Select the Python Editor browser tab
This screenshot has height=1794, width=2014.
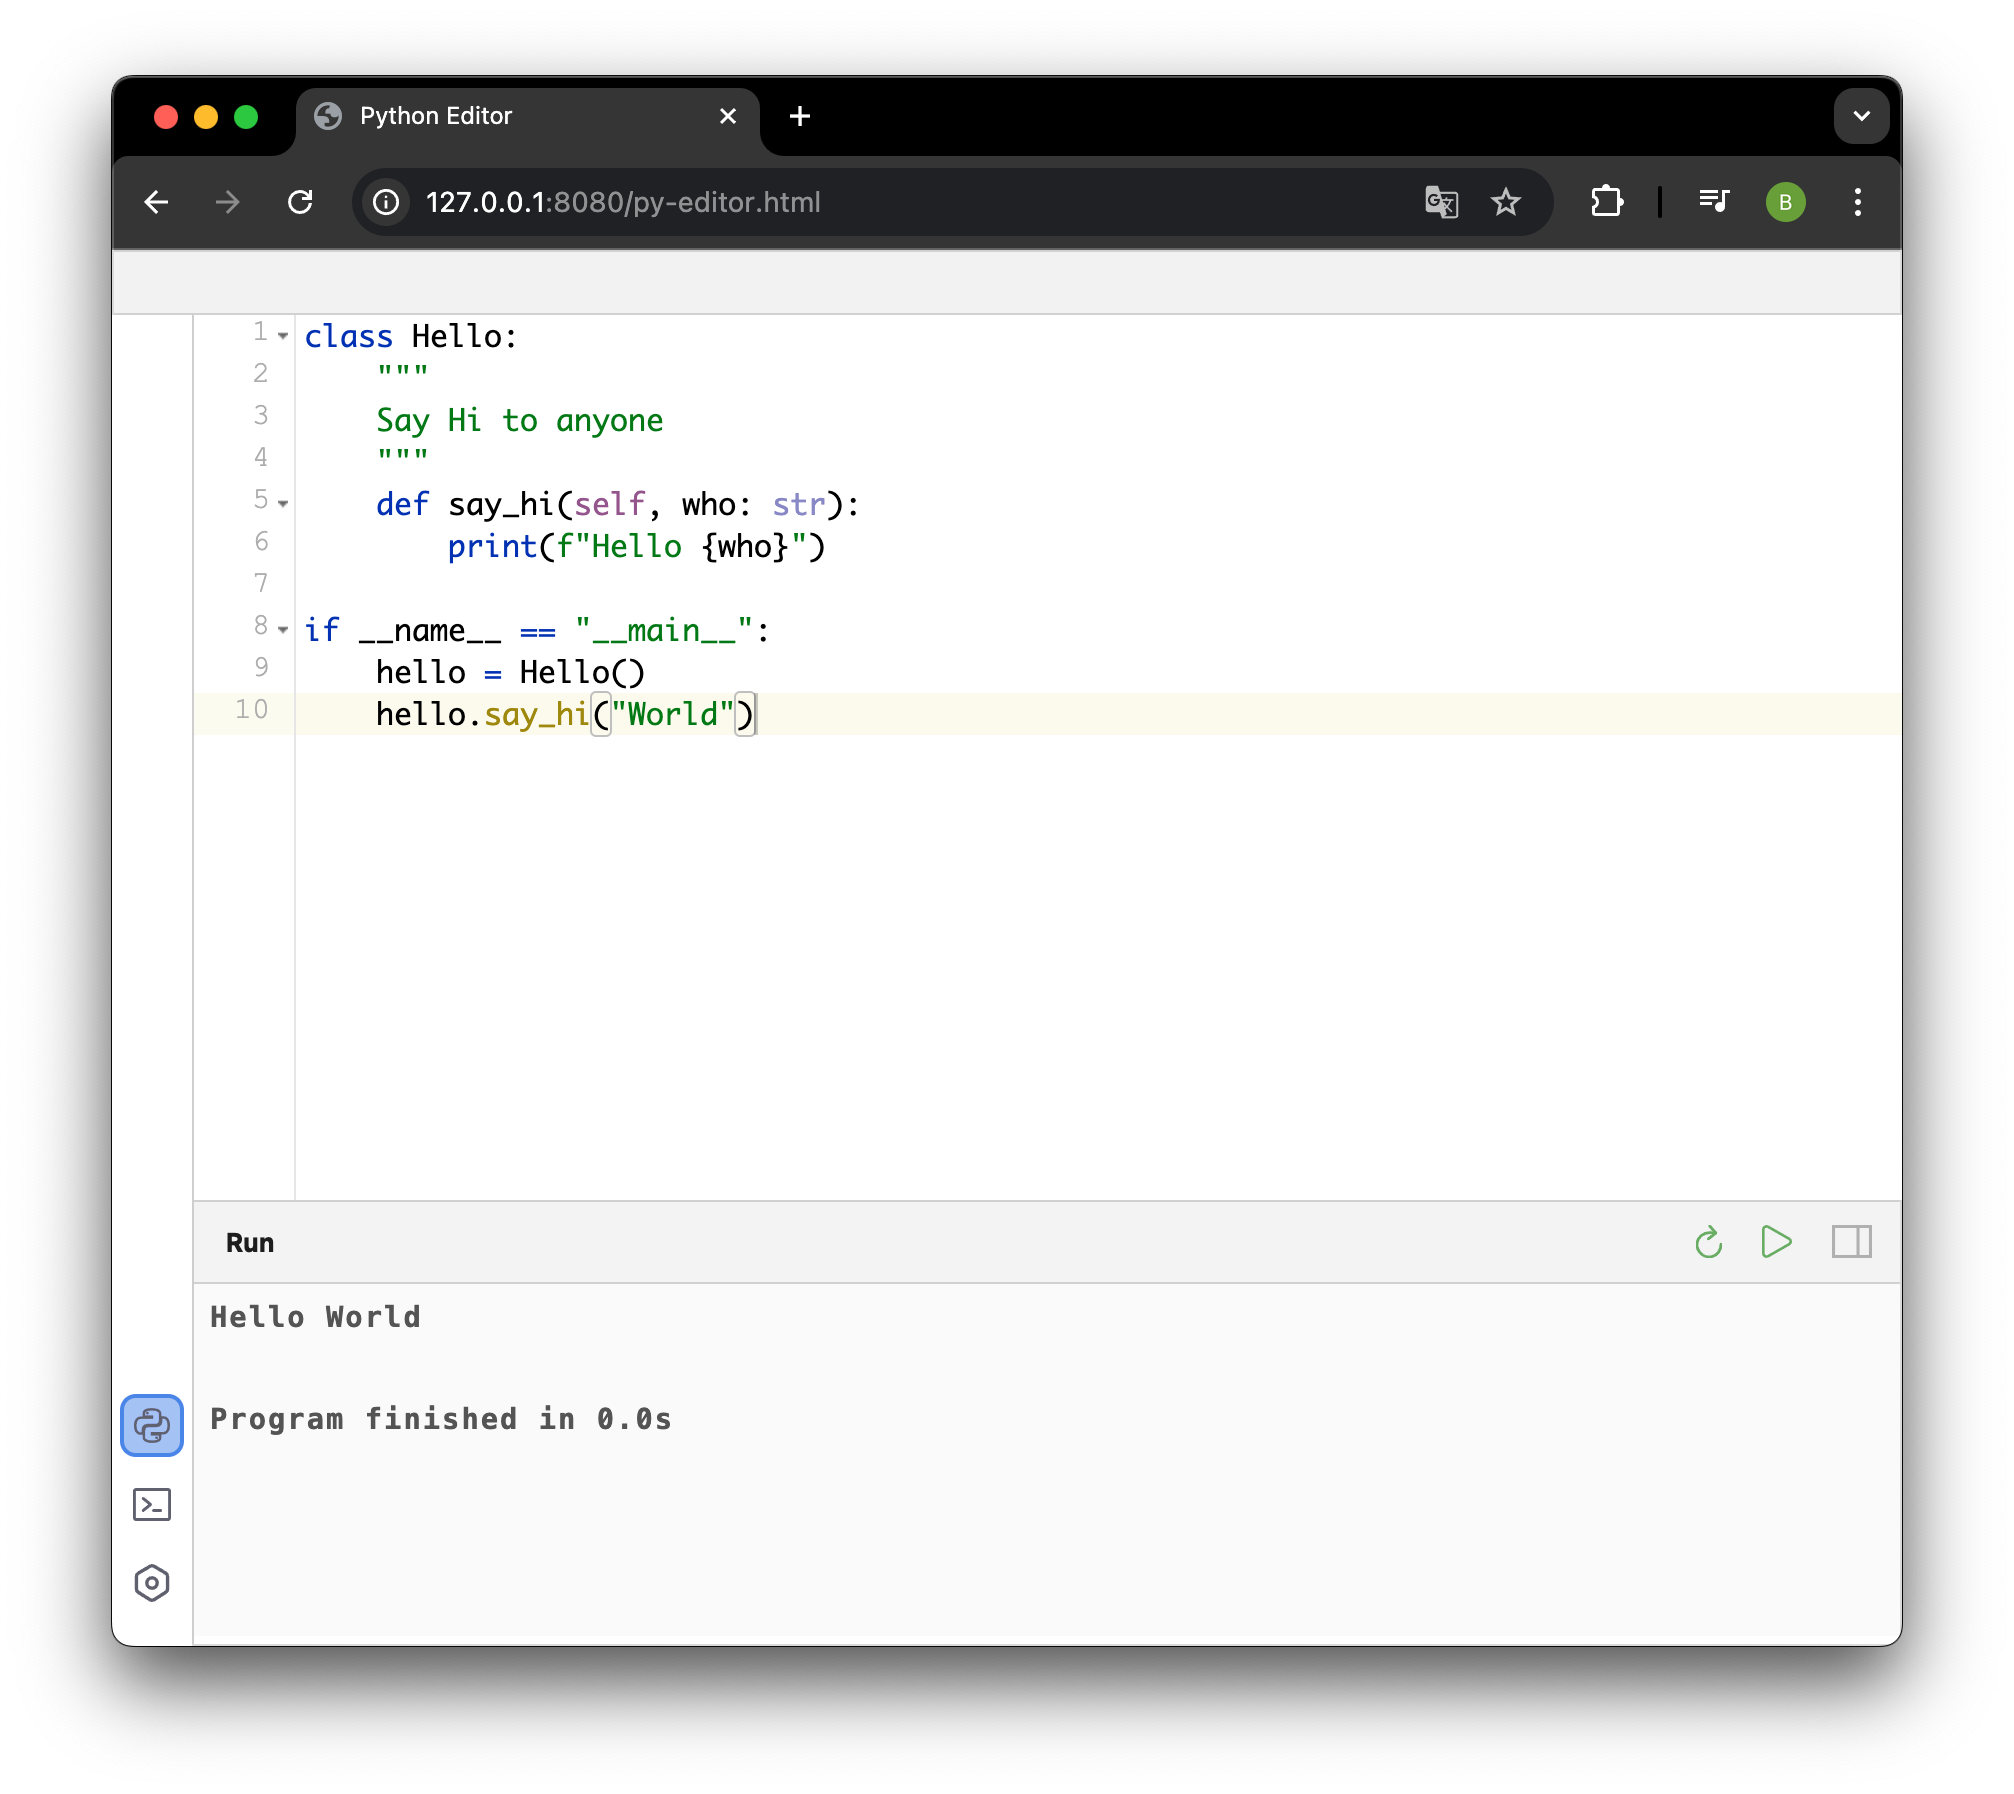pos(528,117)
